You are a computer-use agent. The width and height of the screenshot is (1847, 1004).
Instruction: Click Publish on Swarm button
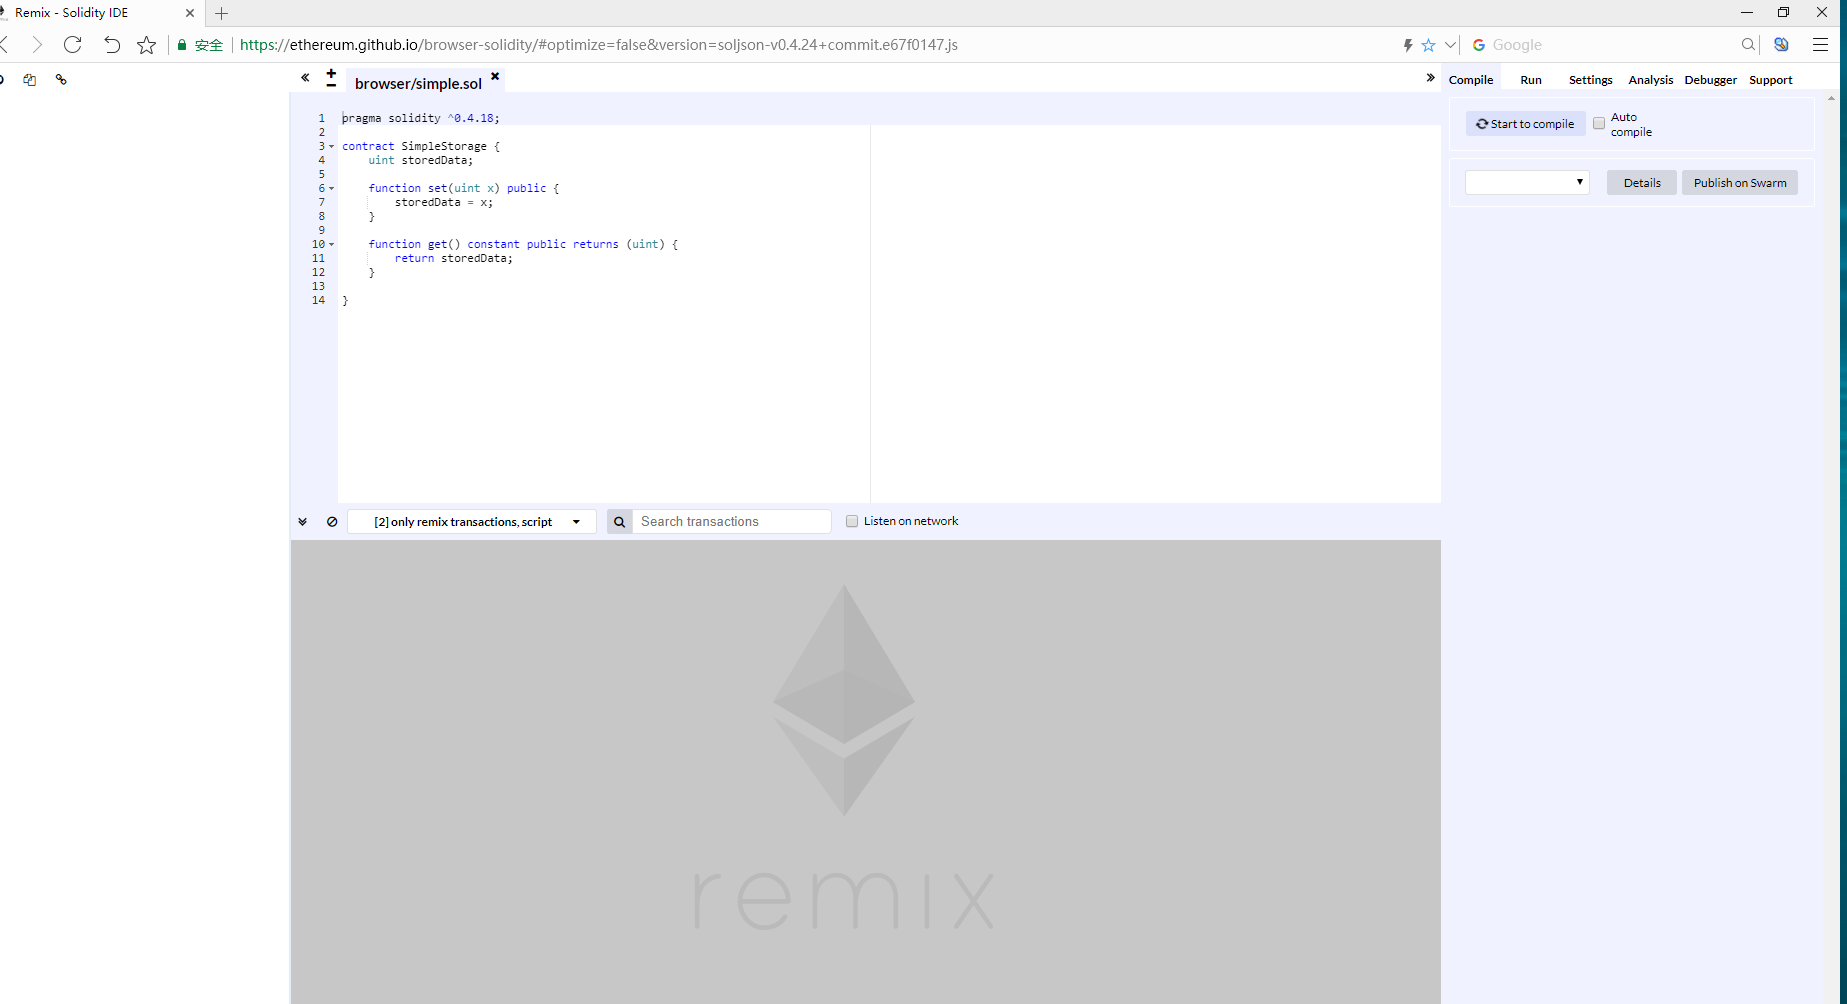coord(1739,183)
